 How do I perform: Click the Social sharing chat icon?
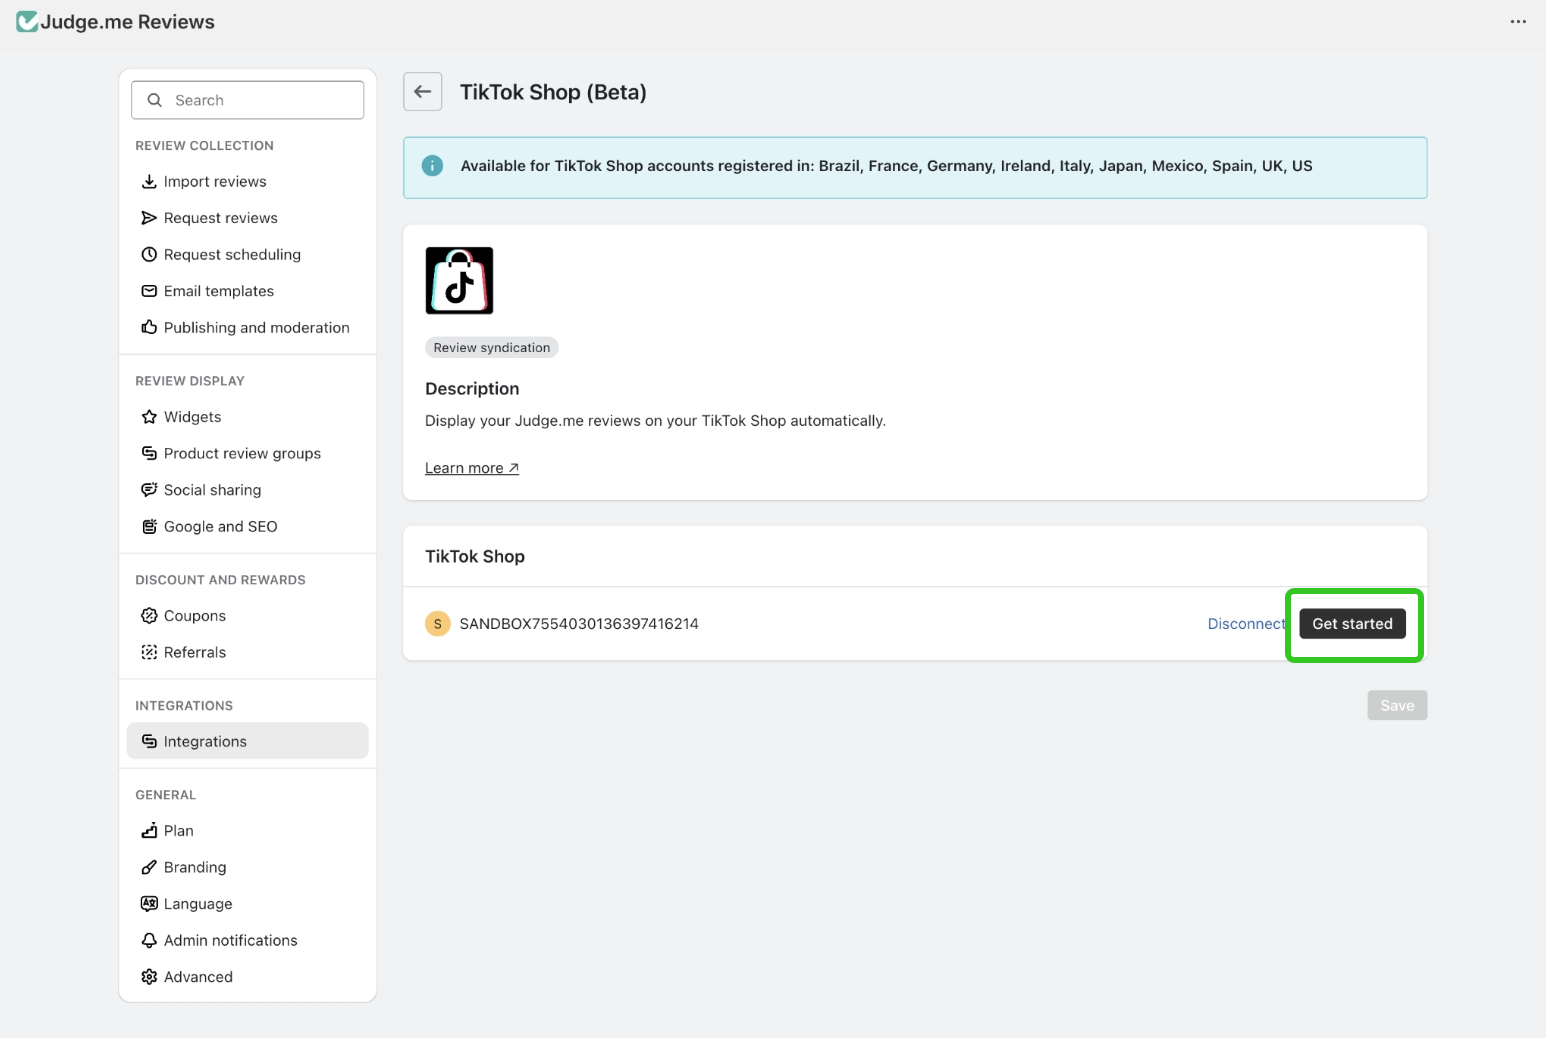click(149, 490)
